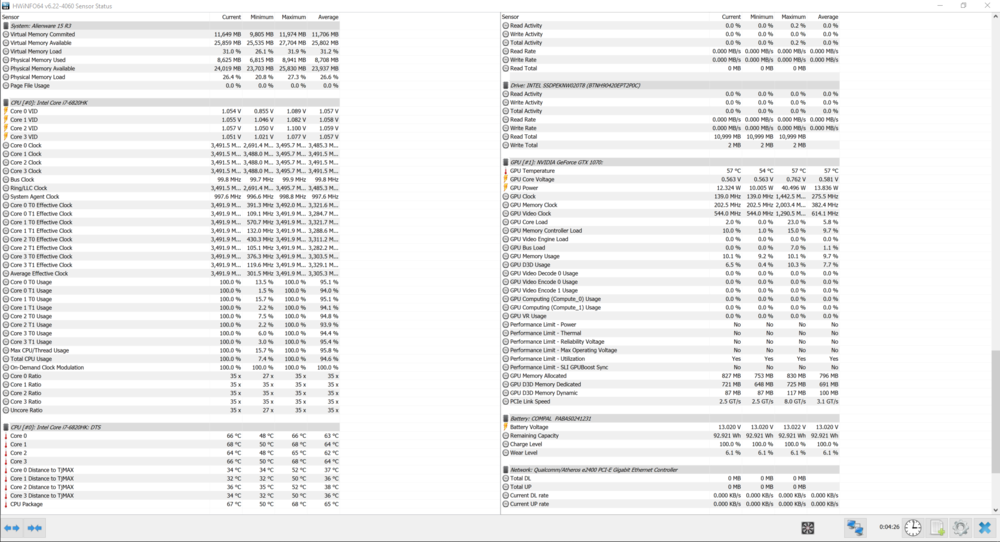
Task: Collapse the GPU [#1] NVIDIA GeForce GTX 1070 section
Action: (505, 162)
